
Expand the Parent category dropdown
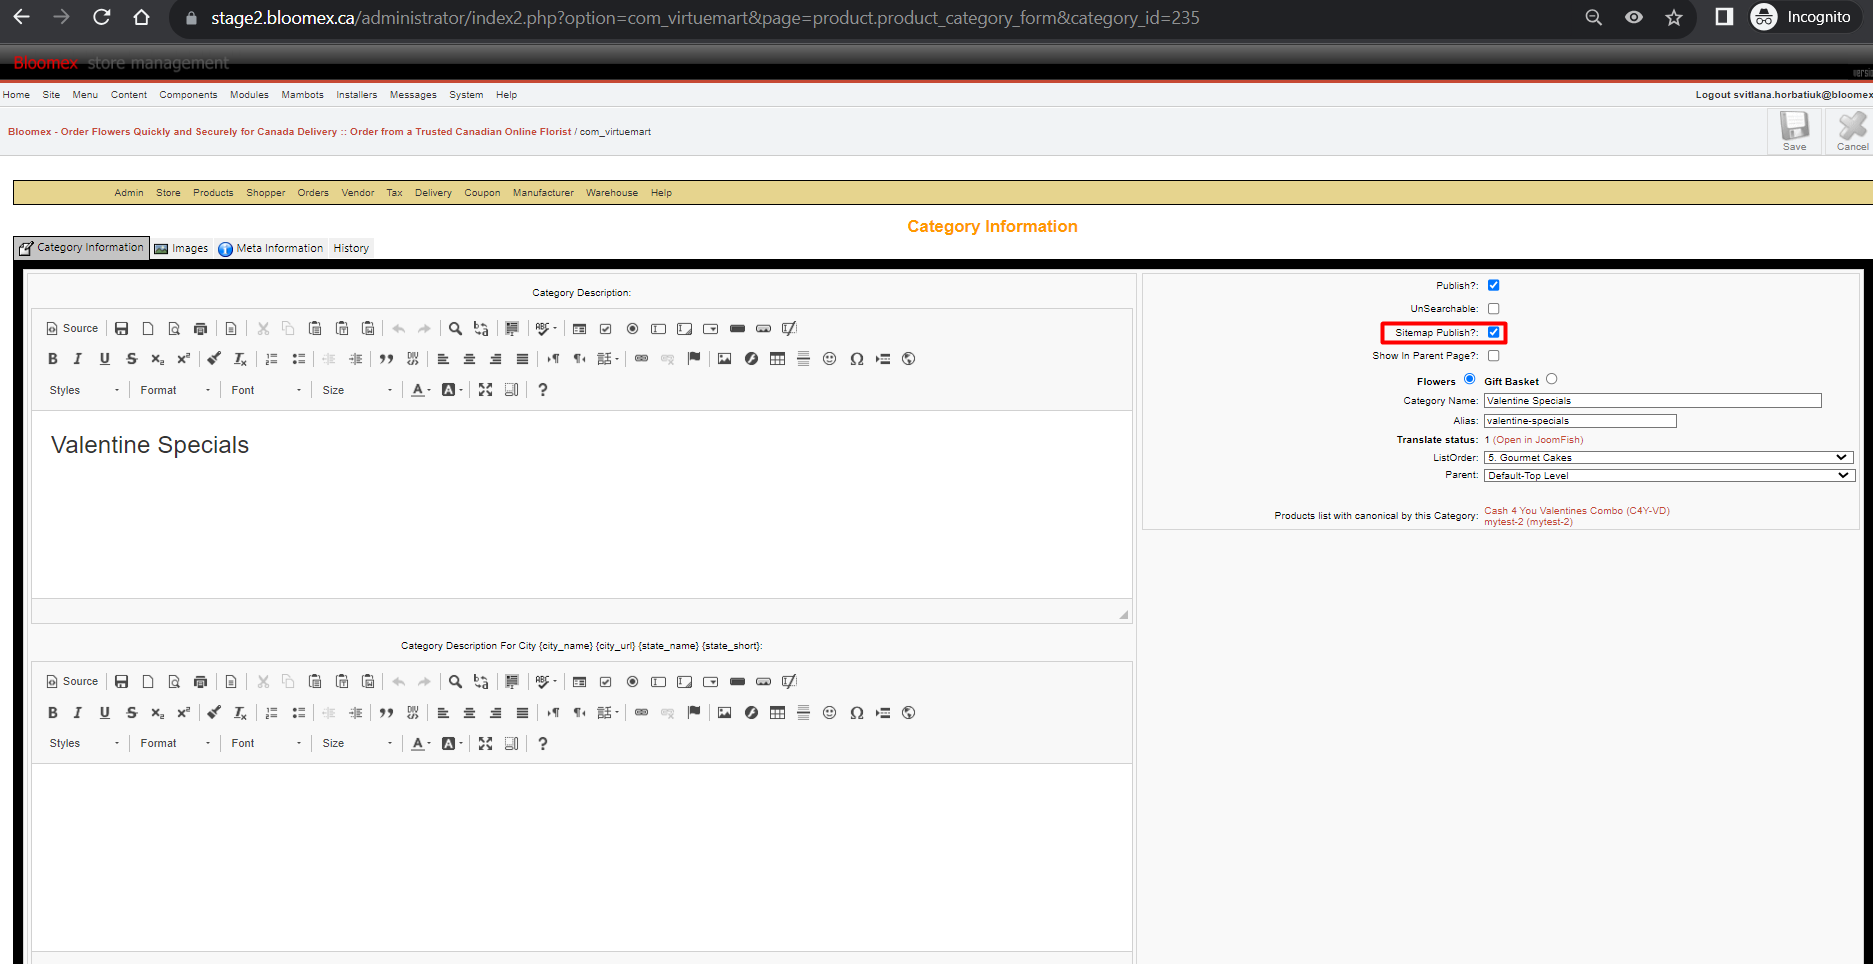pos(1668,475)
